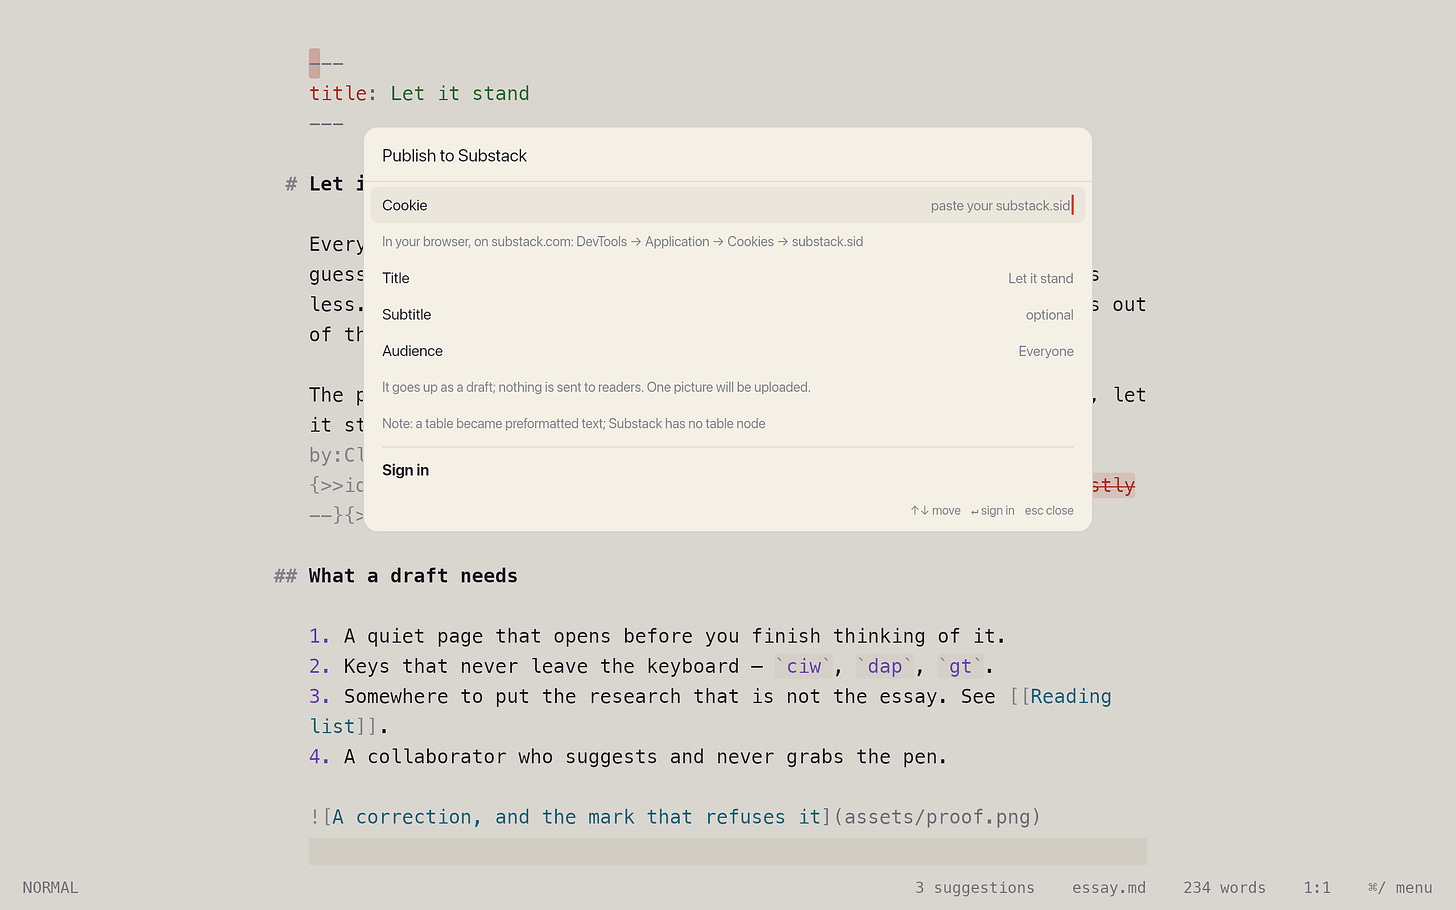Click the front matter title line
This screenshot has height=910, width=1456.
pyautogui.click(x=419, y=93)
